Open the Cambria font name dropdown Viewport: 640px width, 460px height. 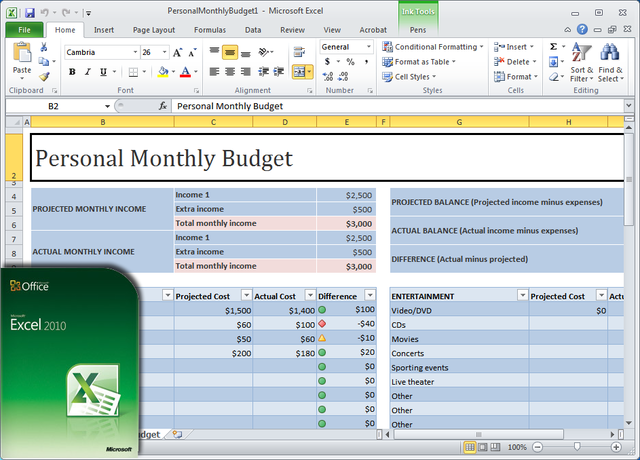(135, 52)
